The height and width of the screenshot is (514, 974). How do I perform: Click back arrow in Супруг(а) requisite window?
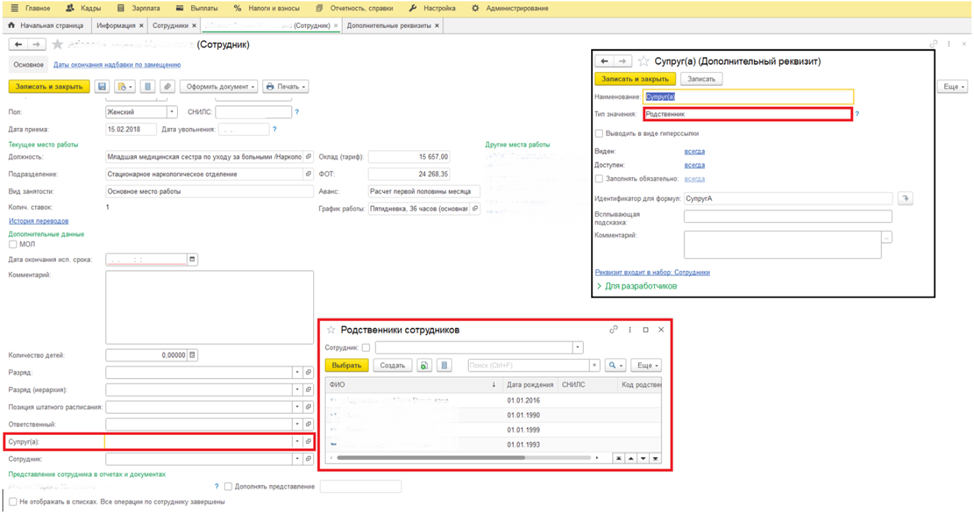[604, 61]
